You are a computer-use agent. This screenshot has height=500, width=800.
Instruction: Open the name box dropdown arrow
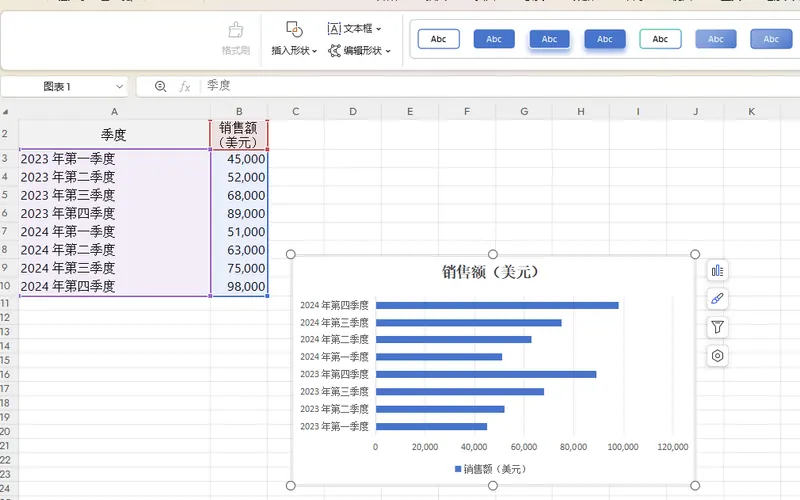119,87
